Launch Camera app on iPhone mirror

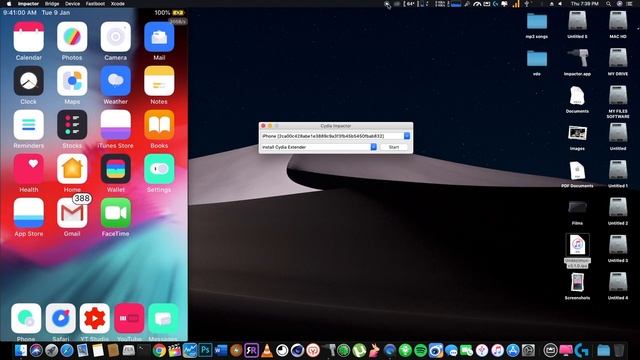(116, 37)
